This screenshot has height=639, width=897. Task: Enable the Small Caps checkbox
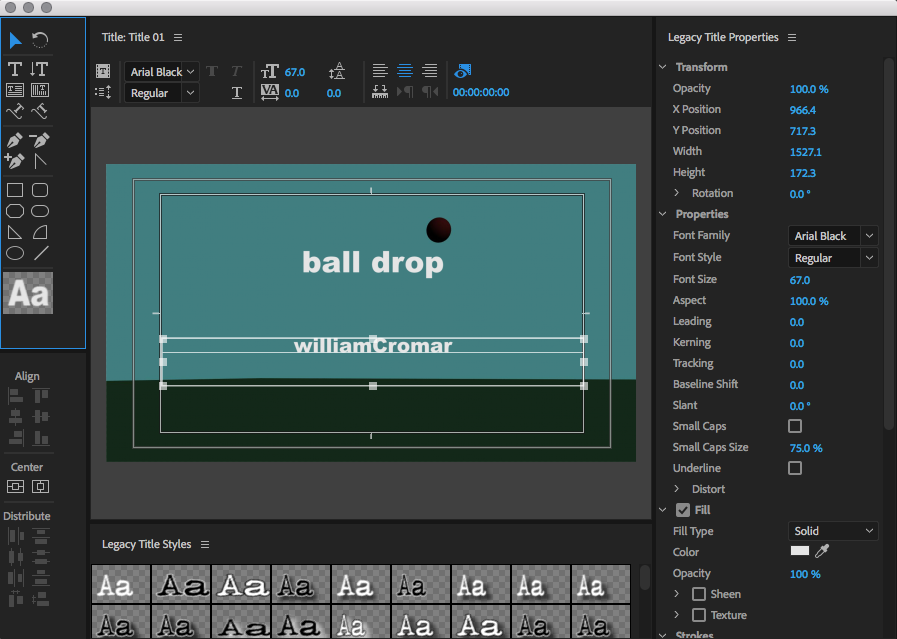pyautogui.click(x=795, y=426)
